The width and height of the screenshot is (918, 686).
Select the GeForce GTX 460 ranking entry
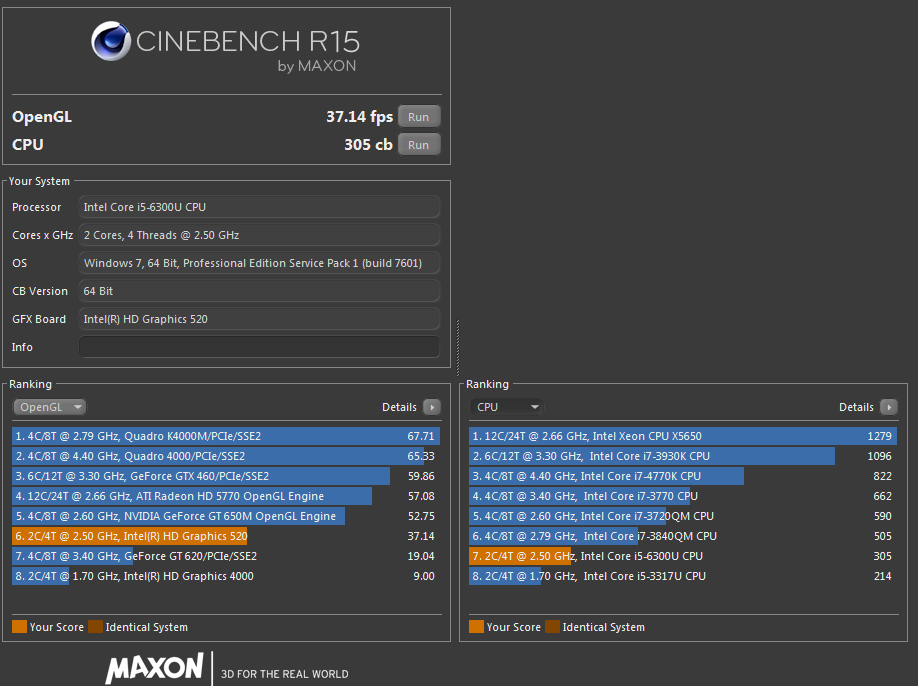[226, 476]
